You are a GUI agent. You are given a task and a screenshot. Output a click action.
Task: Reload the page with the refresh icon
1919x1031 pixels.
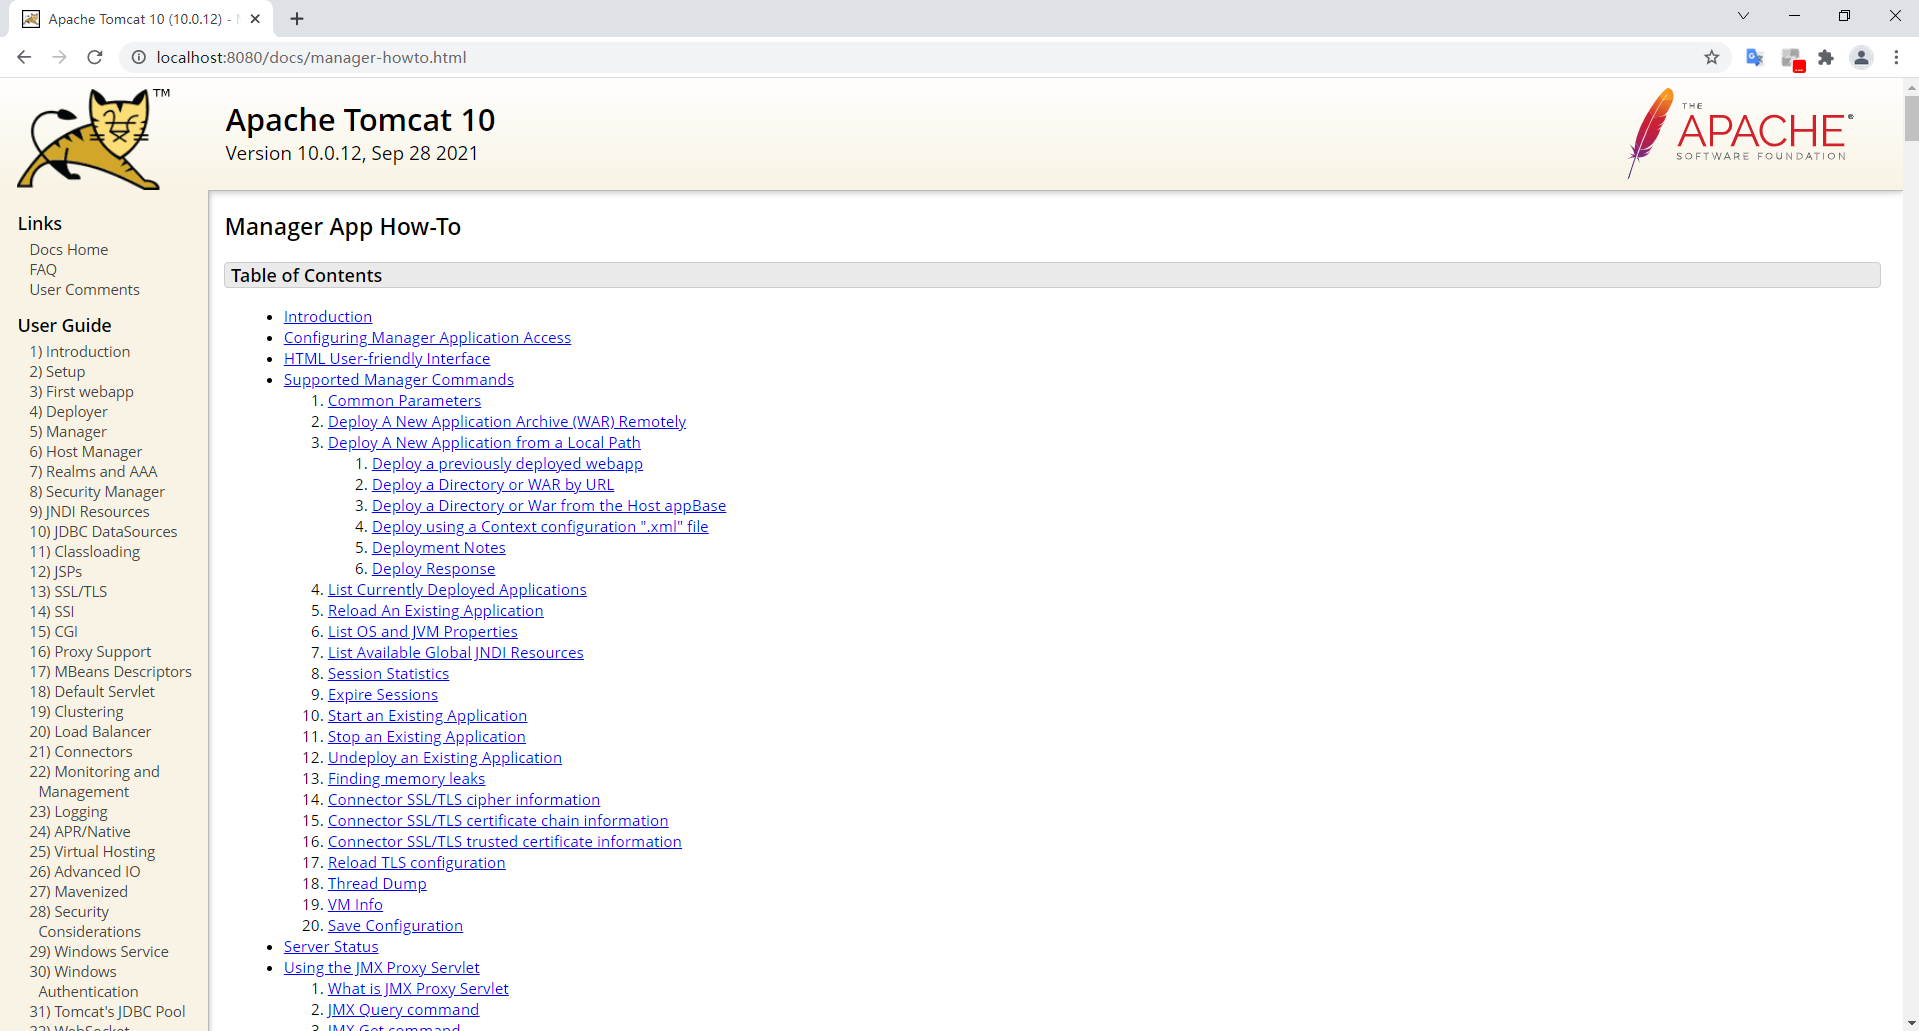click(95, 57)
